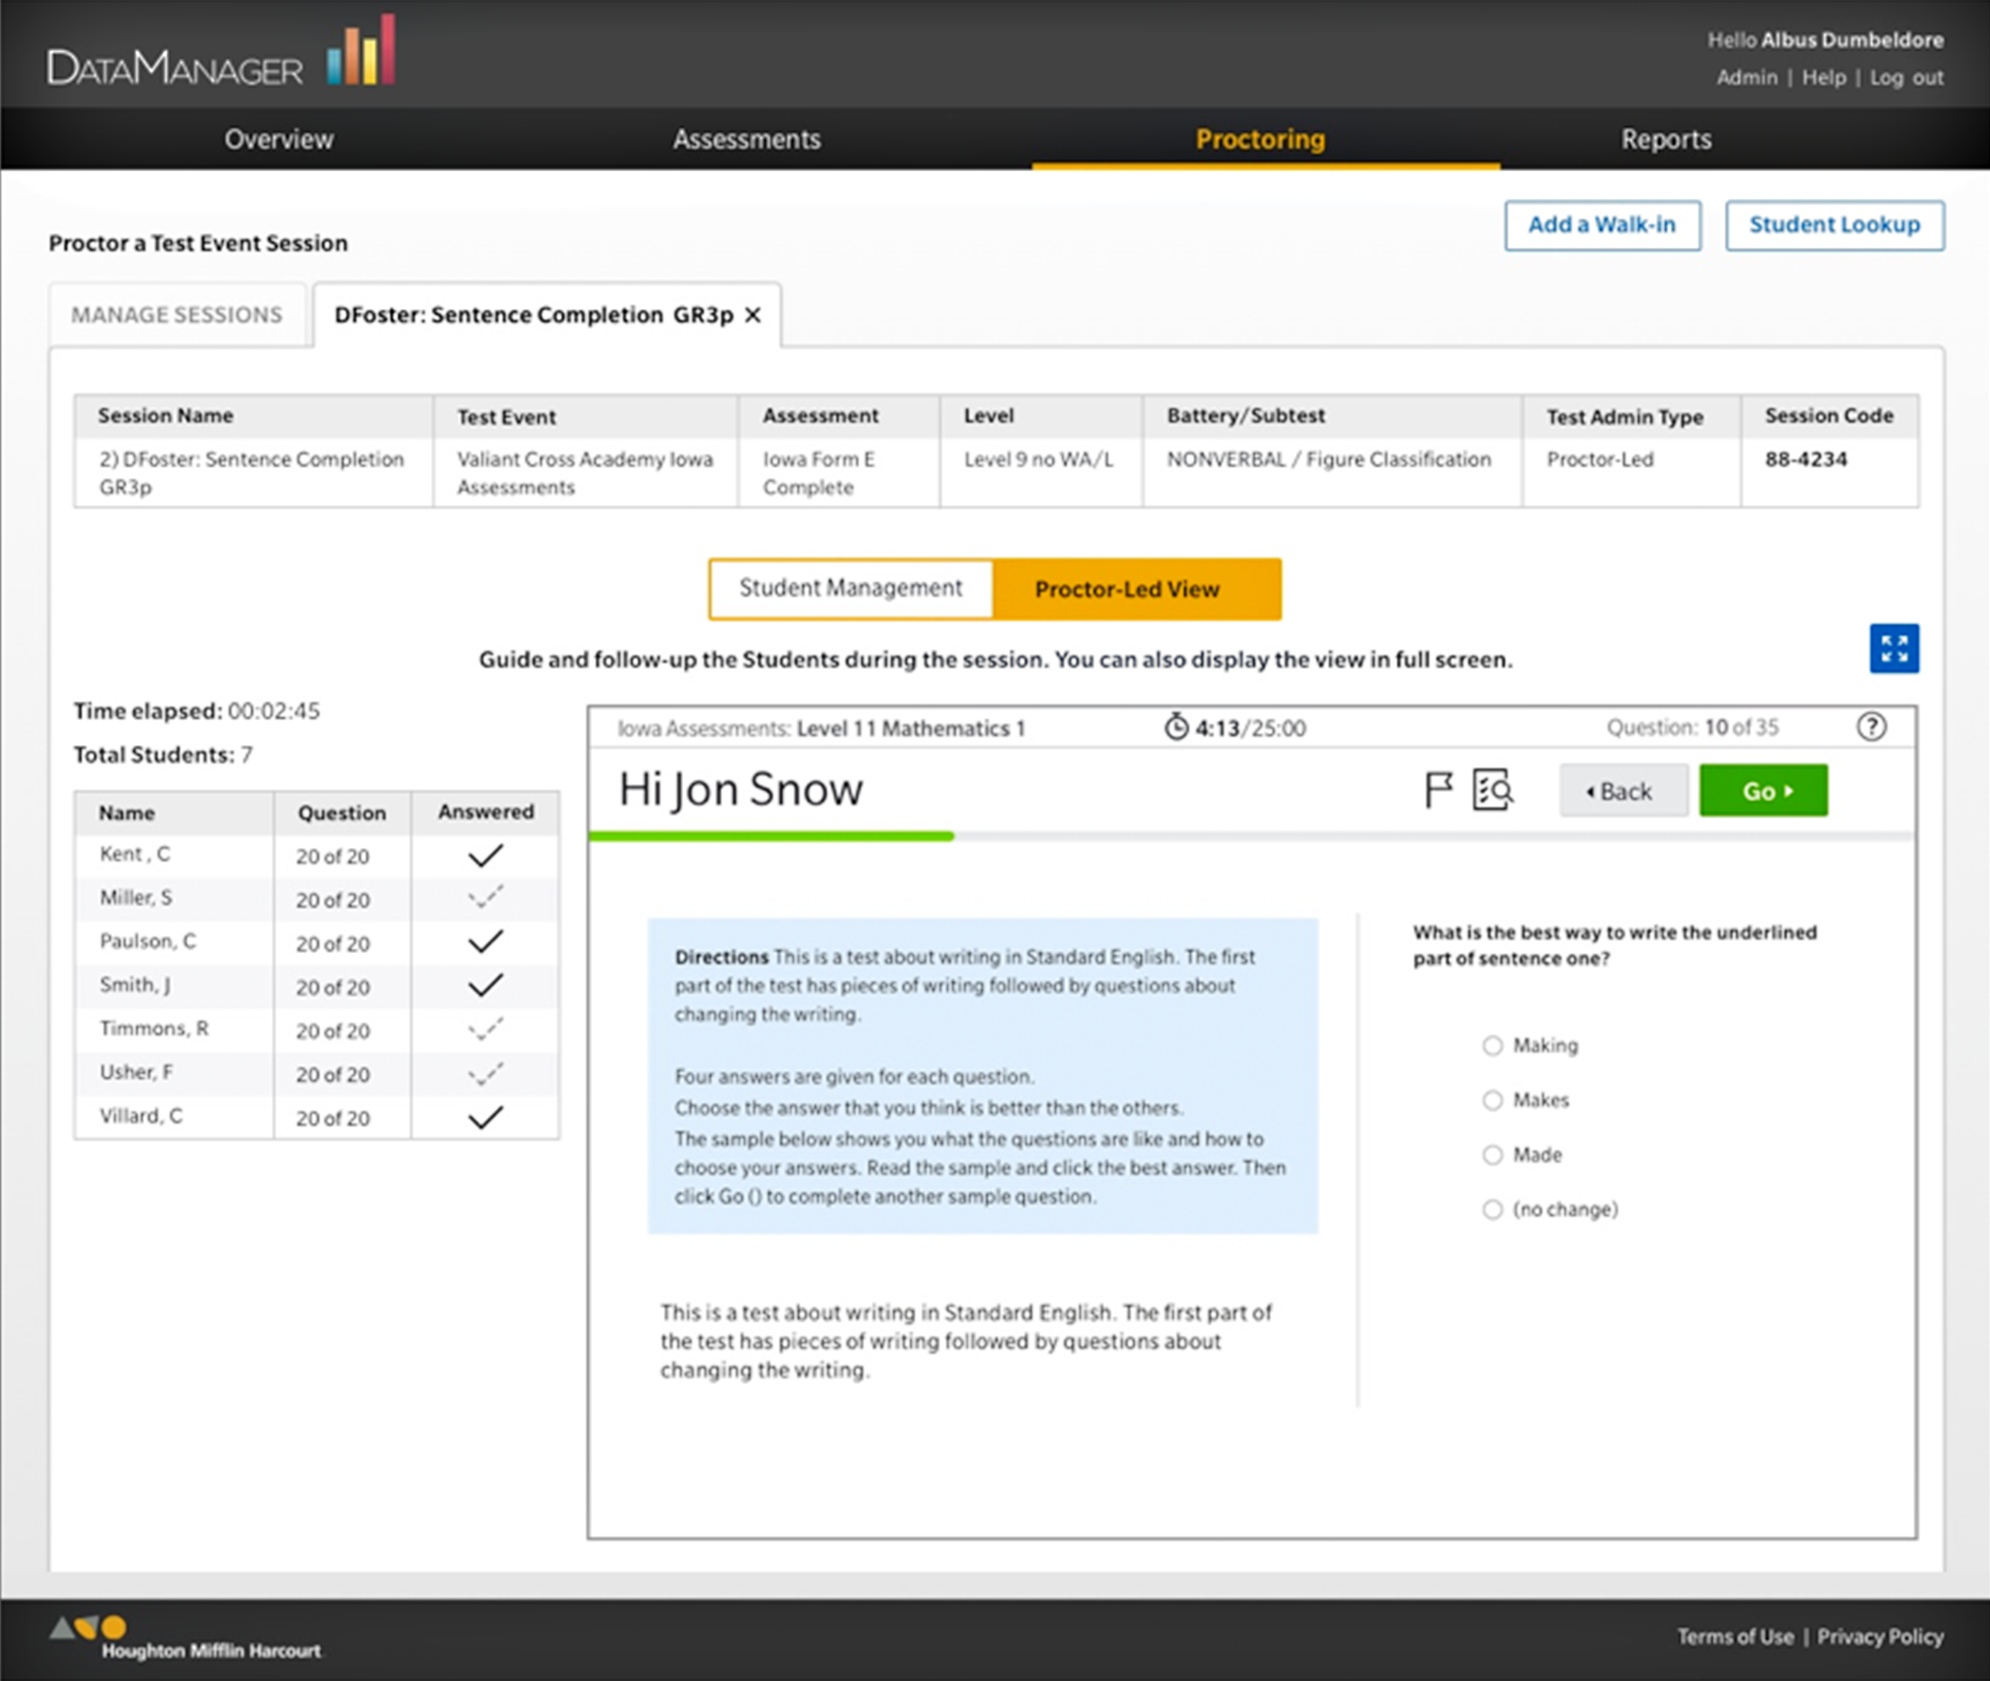The height and width of the screenshot is (1681, 1990).
Task: Select the (no change) answer option
Action: (1493, 1208)
